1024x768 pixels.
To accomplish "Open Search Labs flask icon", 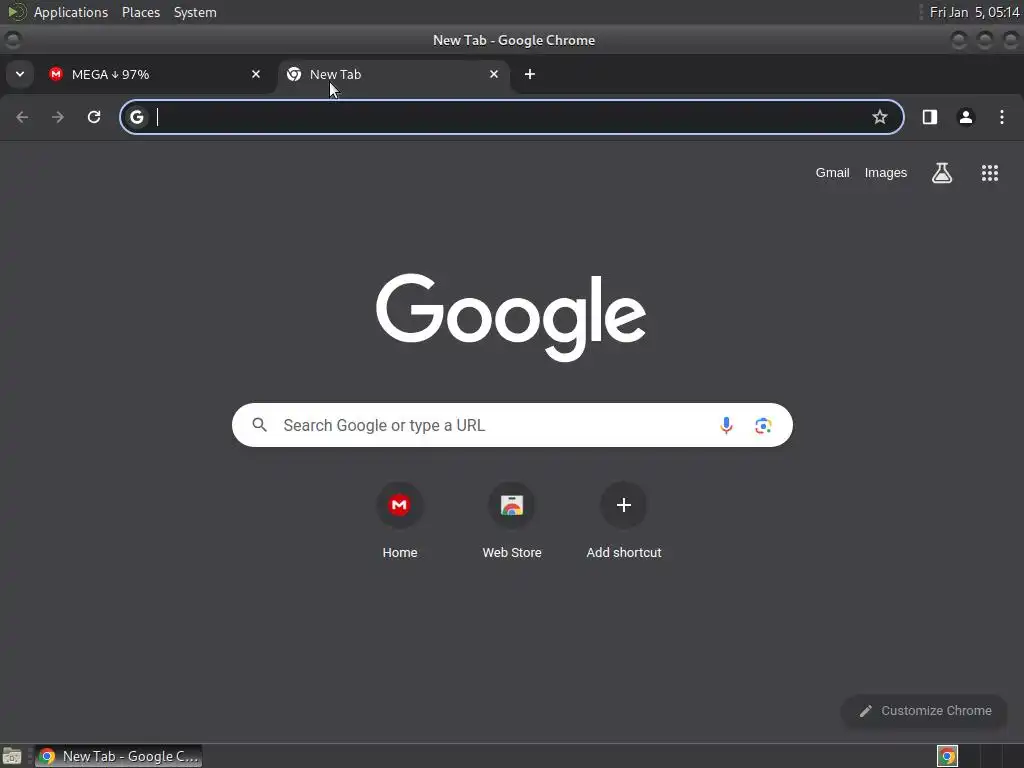I will 942,172.
